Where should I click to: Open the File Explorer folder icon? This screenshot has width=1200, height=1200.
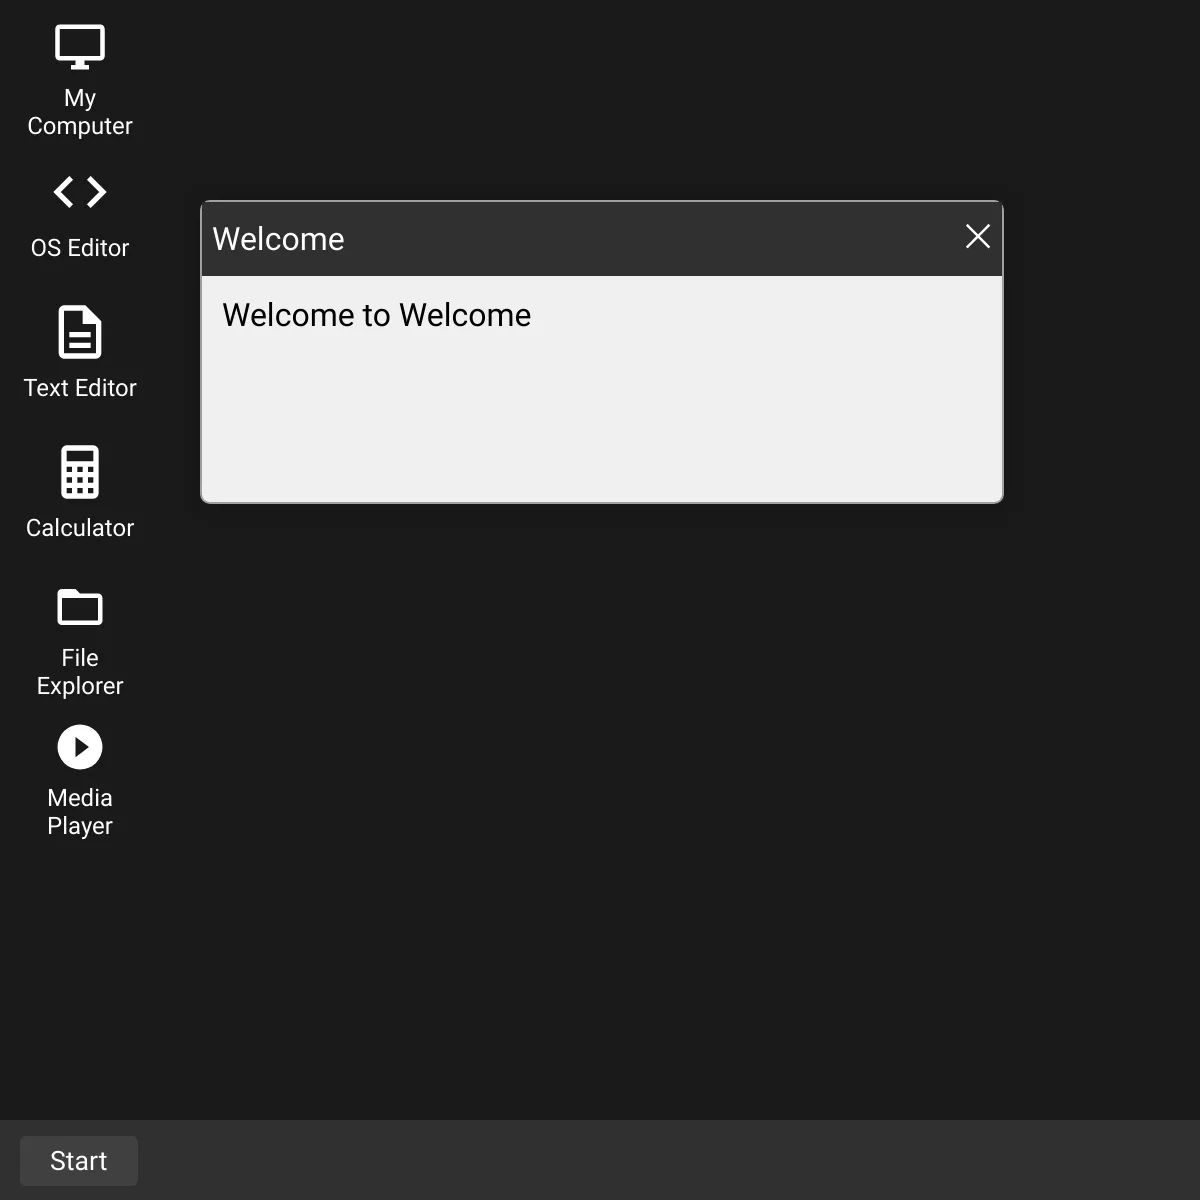click(x=80, y=607)
